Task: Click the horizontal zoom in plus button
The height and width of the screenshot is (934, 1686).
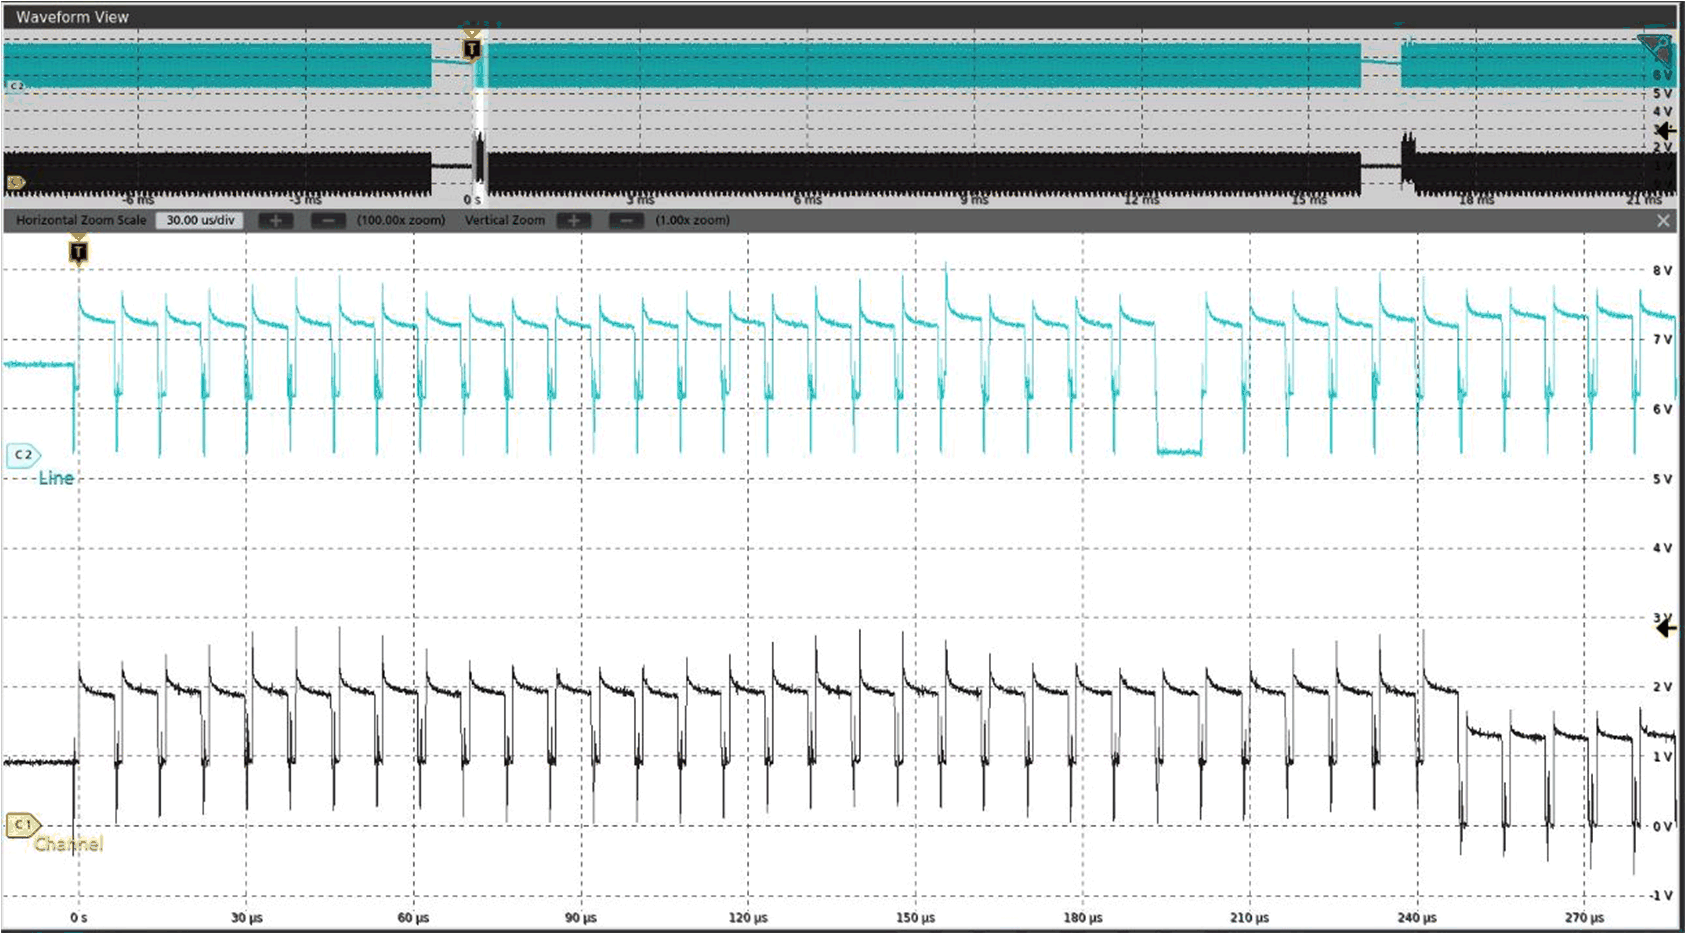Action: [276, 220]
